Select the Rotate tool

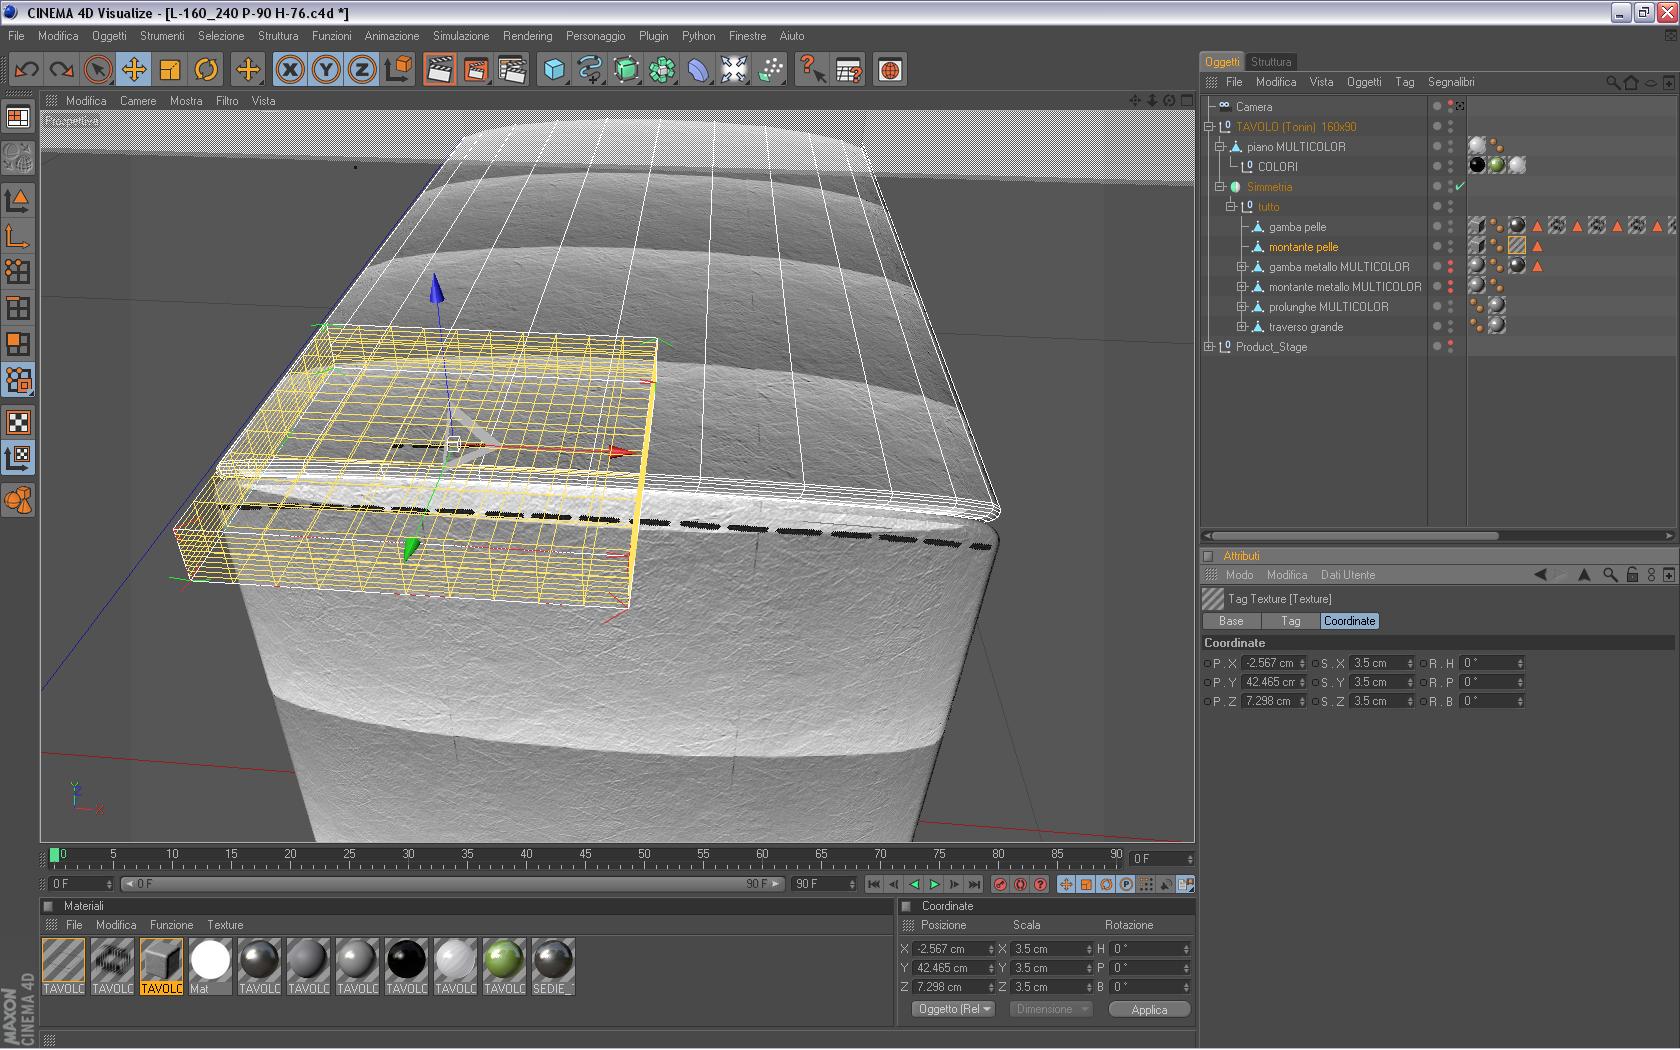206,70
